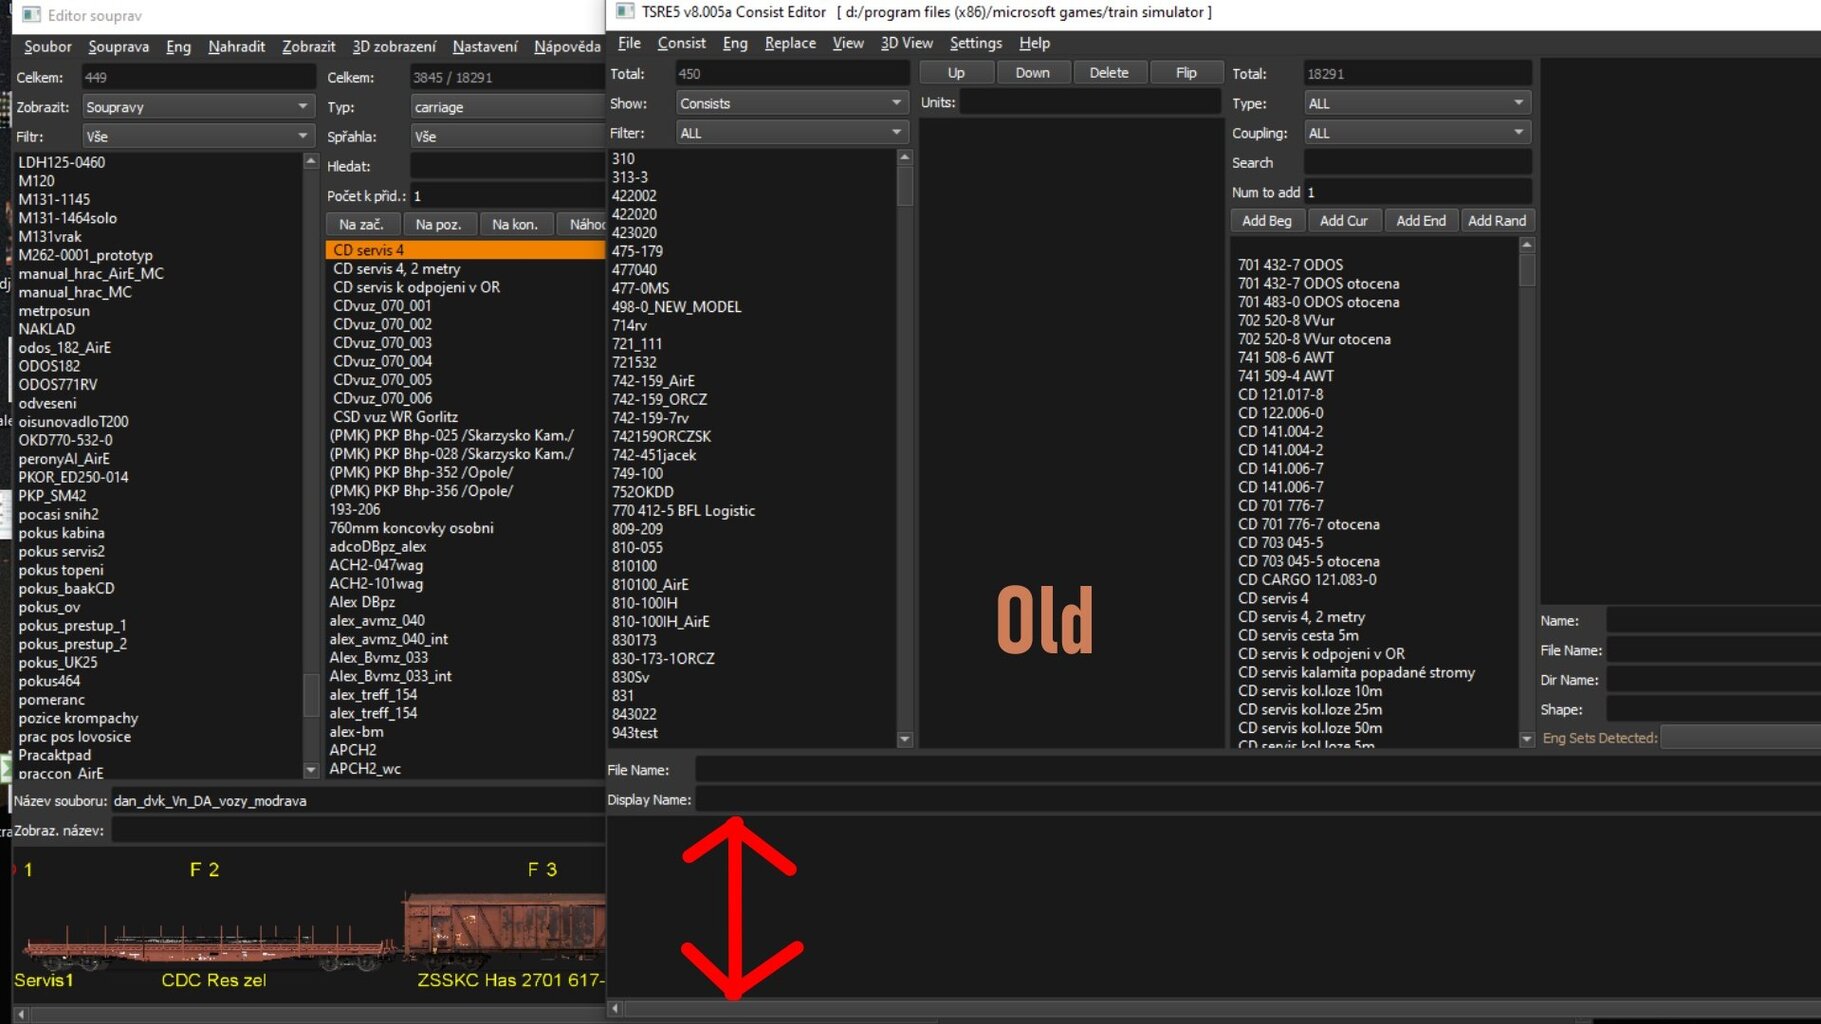Screen dimensions: 1821x1024
Task: Open the Nahradit menu
Action: click(236, 47)
